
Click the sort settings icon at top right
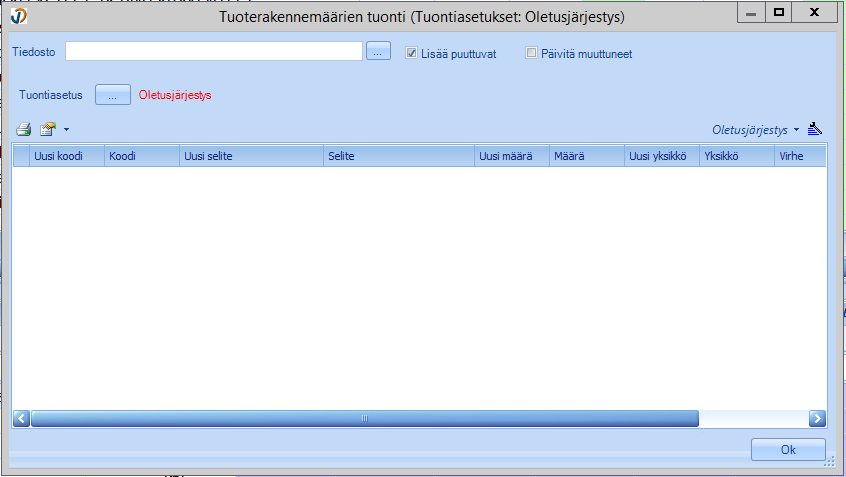(x=815, y=129)
